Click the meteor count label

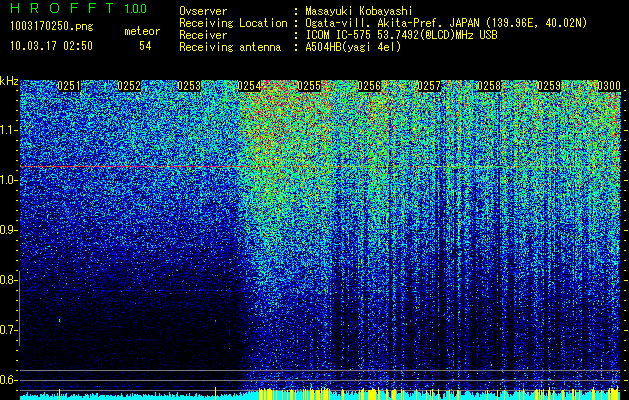coord(142,31)
